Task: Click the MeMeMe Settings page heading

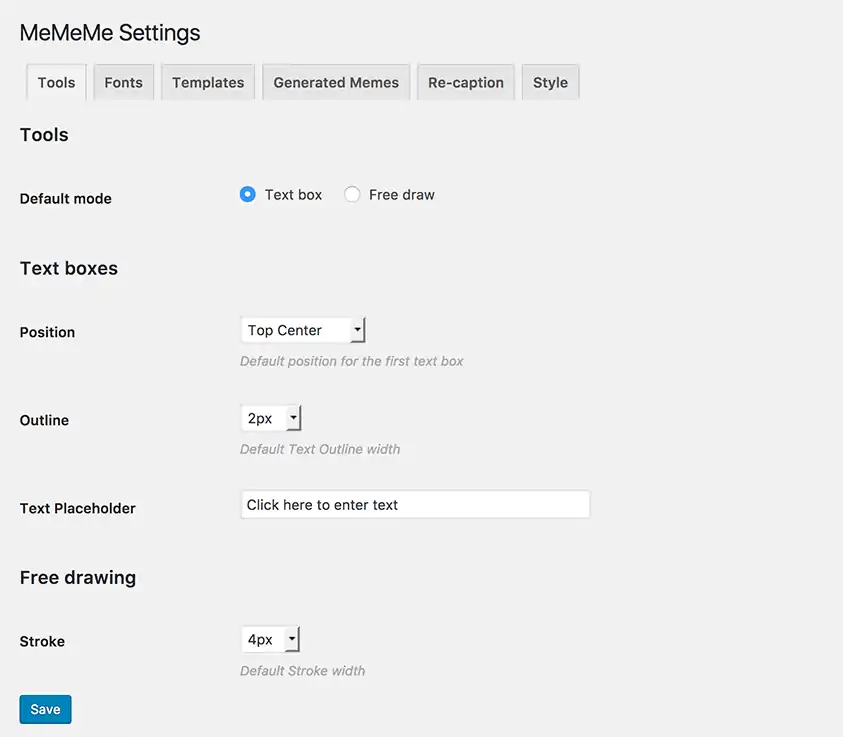Action: pyautogui.click(x=109, y=32)
